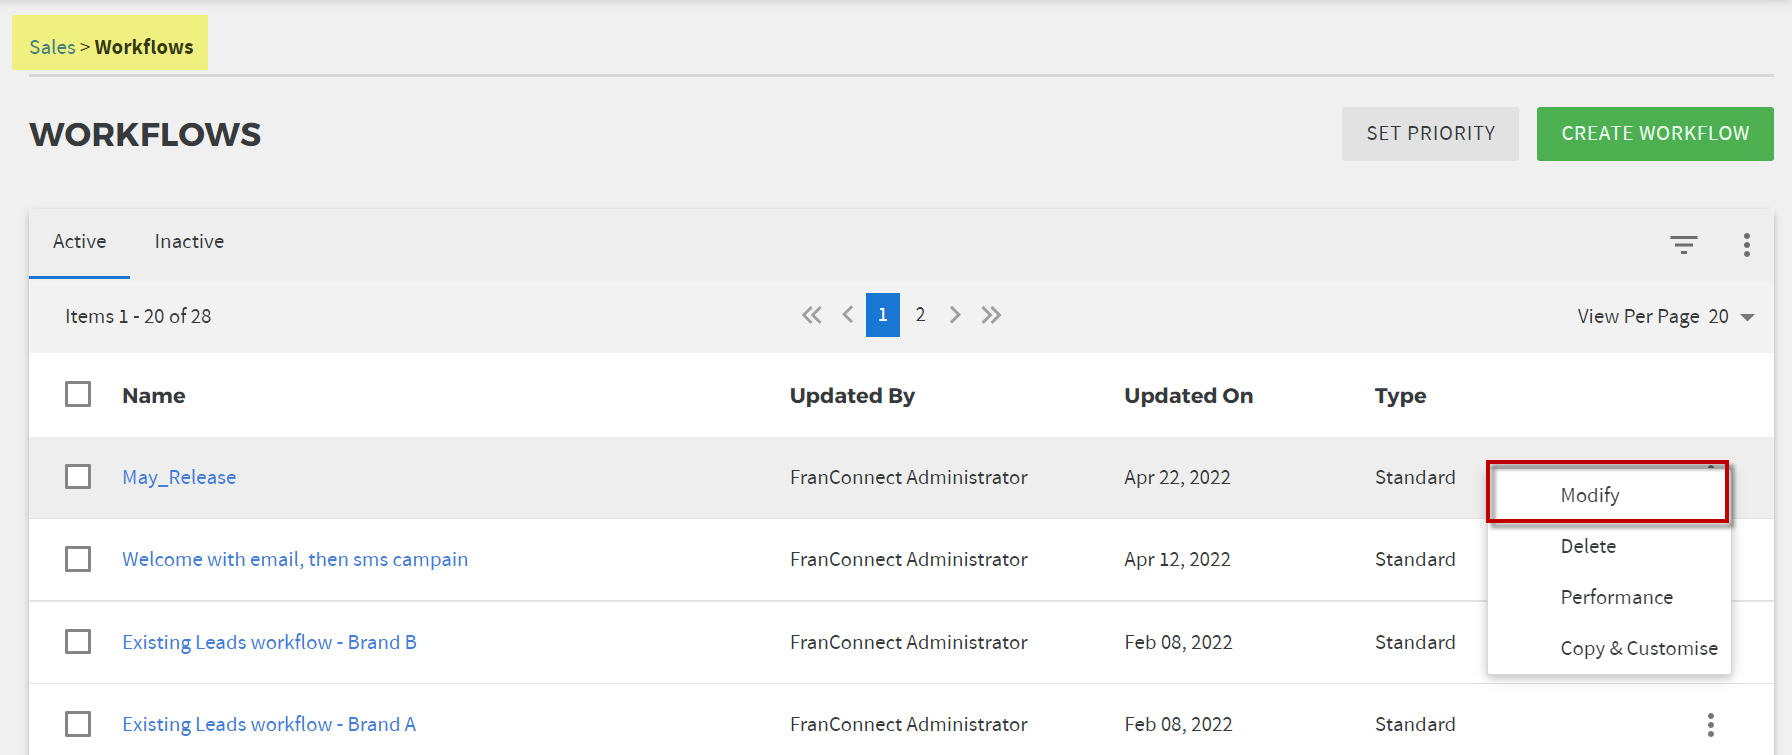Click Items 1 - 20 of 28 text
This screenshot has width=1792, height=755.
point(138,316)
